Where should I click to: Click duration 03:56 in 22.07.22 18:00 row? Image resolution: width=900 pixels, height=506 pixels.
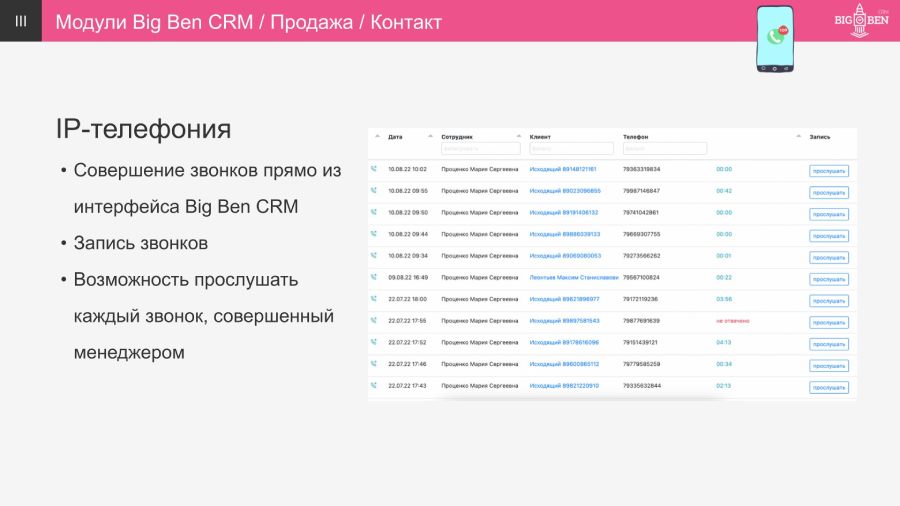pos(724,299)
